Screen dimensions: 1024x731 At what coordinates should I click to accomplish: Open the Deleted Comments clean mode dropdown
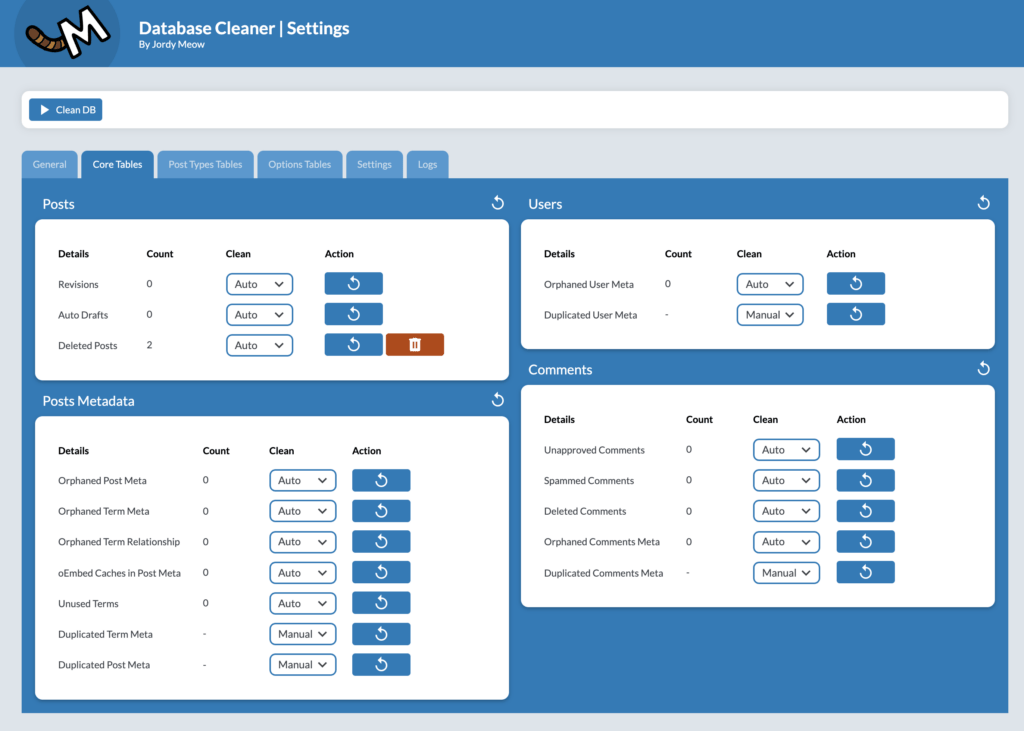click(x=786, y=510)
